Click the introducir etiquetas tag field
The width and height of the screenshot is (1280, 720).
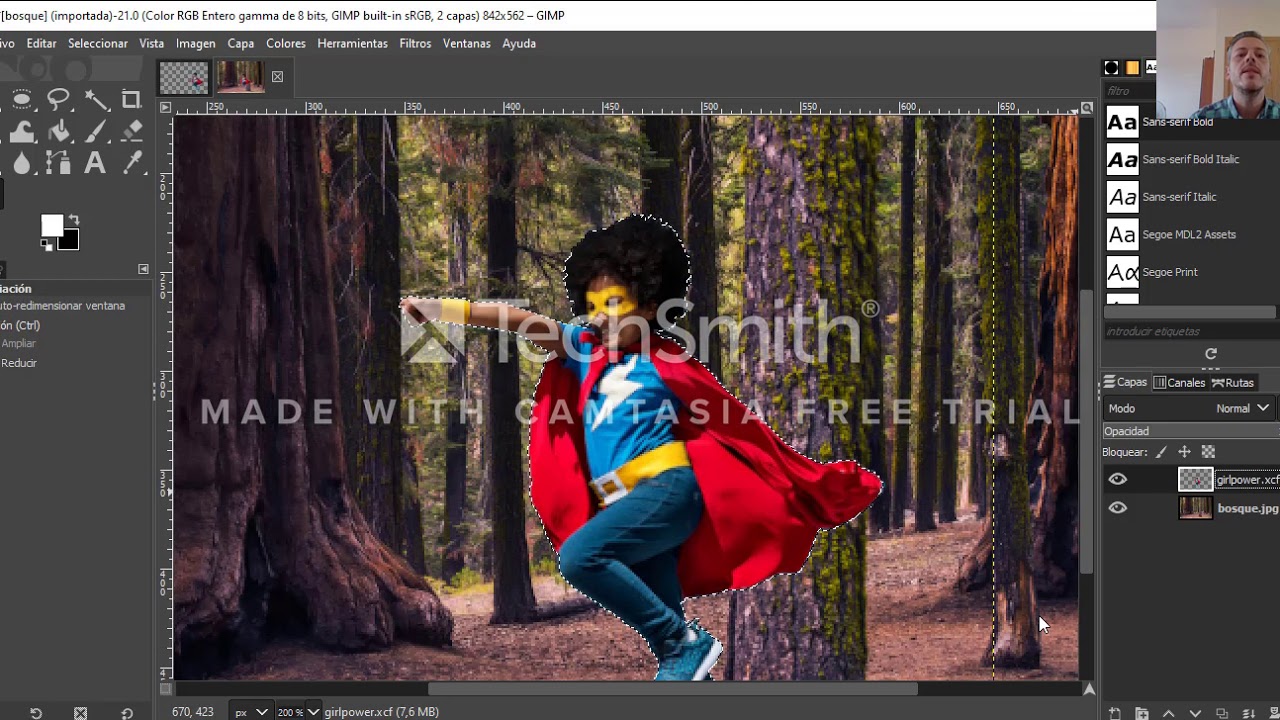point(1191,331)
